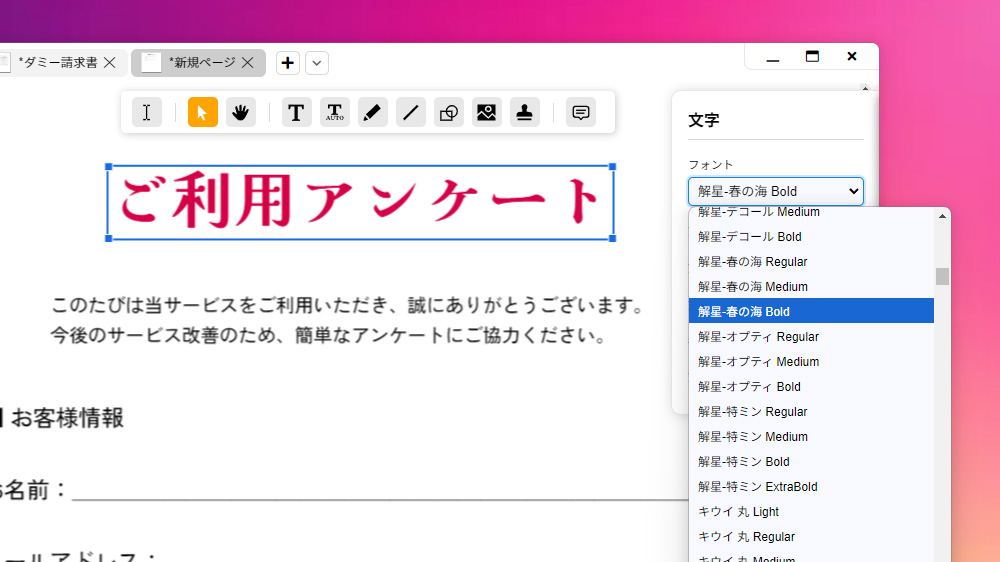Activate the arrow selection tool
This screenshot has height=562, width=1000.
point(203,113)
